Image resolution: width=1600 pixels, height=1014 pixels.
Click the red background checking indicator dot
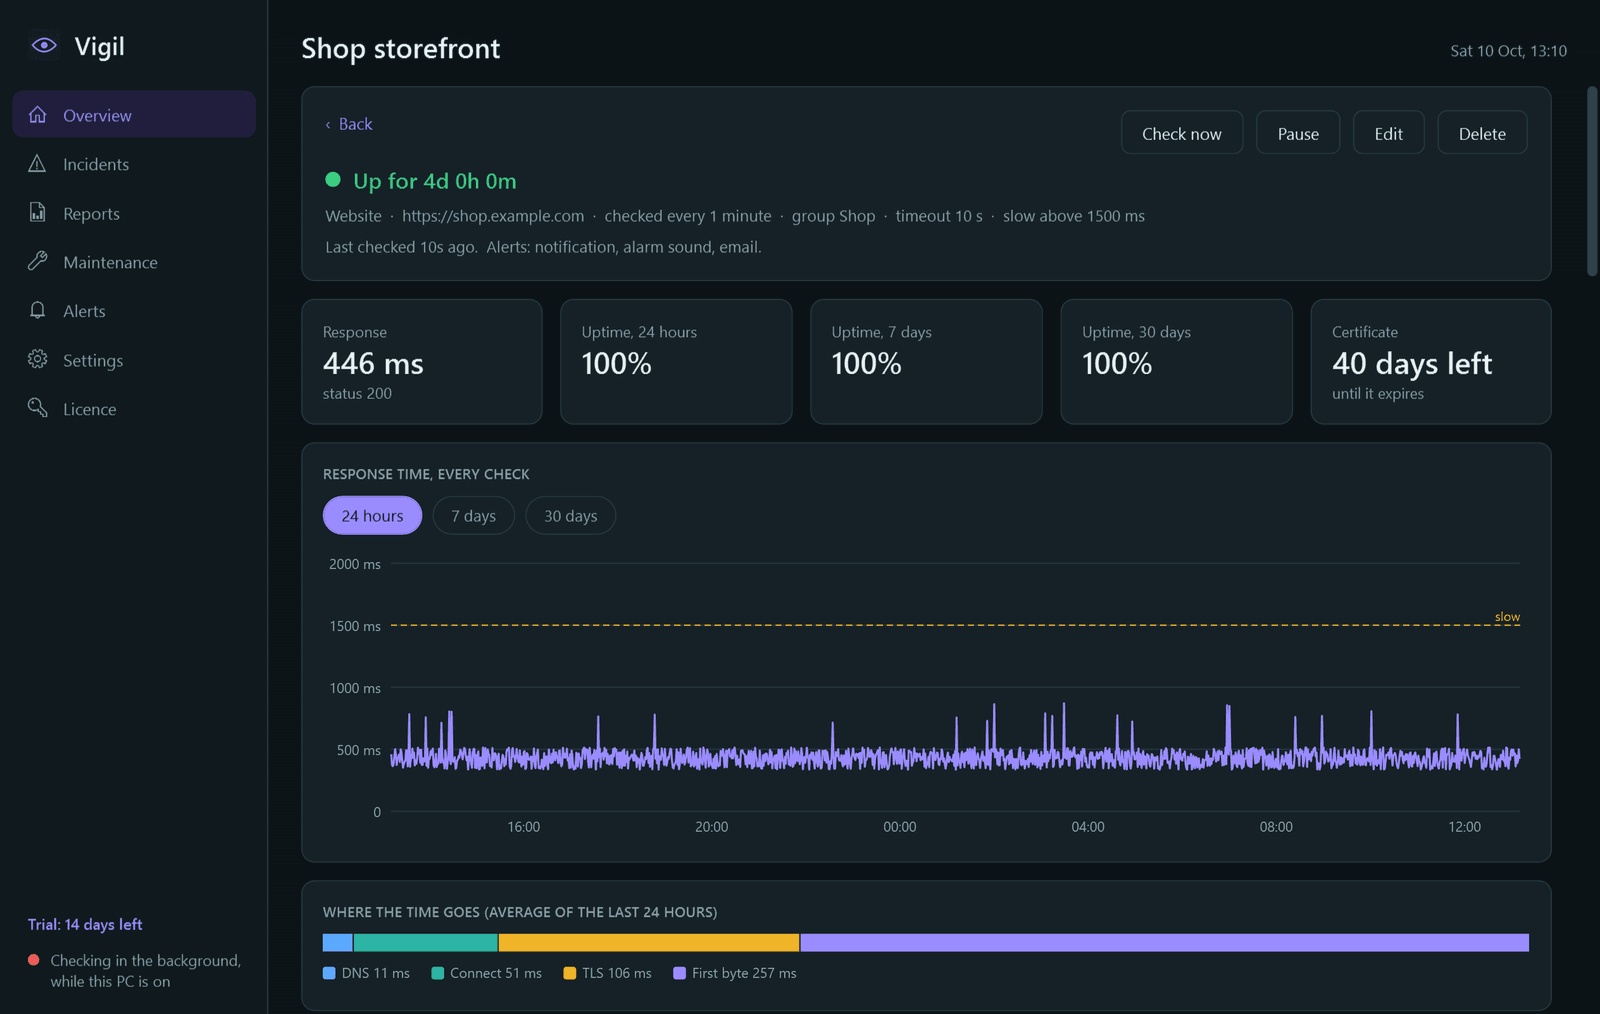[x=34, y=960]
